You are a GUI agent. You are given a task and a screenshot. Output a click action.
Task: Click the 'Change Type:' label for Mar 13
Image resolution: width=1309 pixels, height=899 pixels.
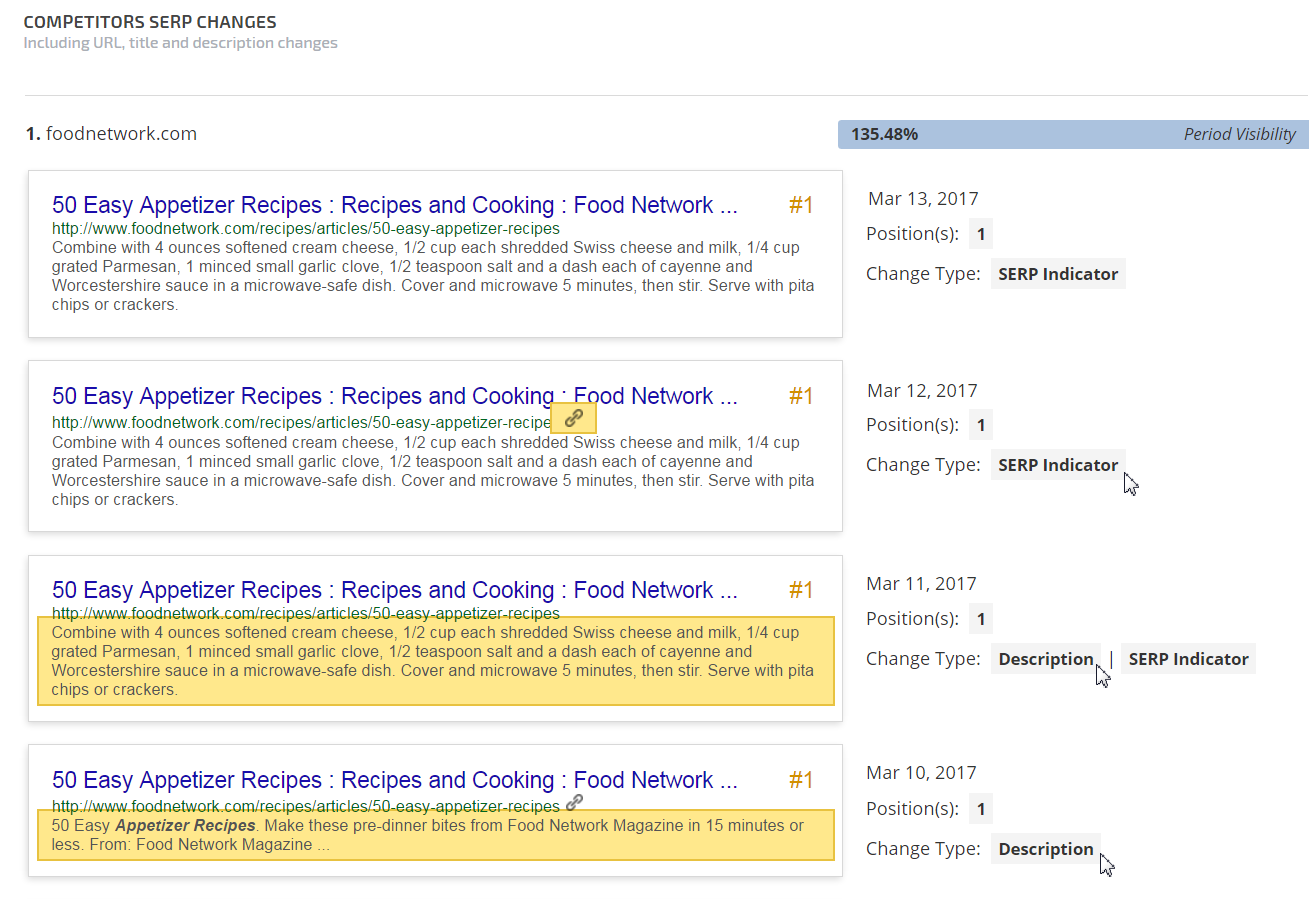tap(923, 274)
